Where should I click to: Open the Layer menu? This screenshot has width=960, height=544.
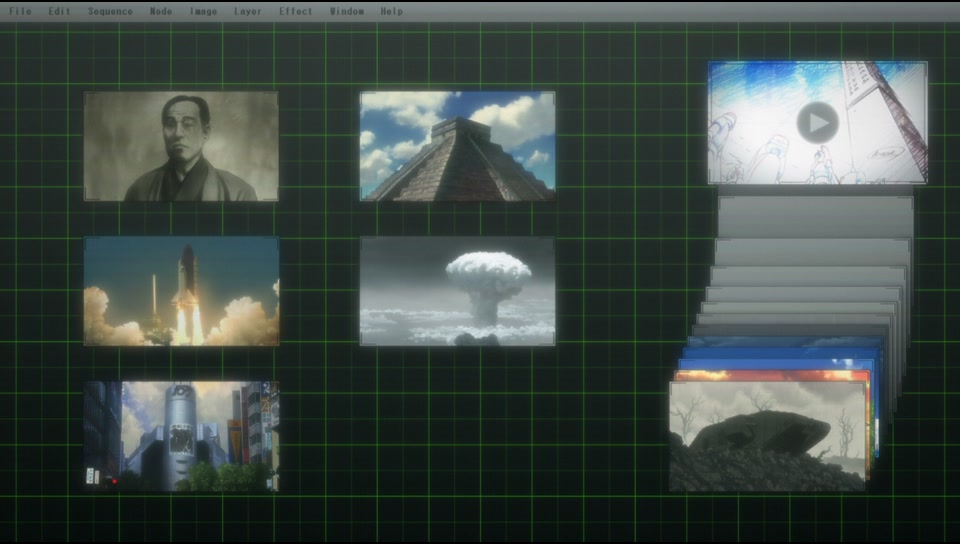[x=248, y=12]
